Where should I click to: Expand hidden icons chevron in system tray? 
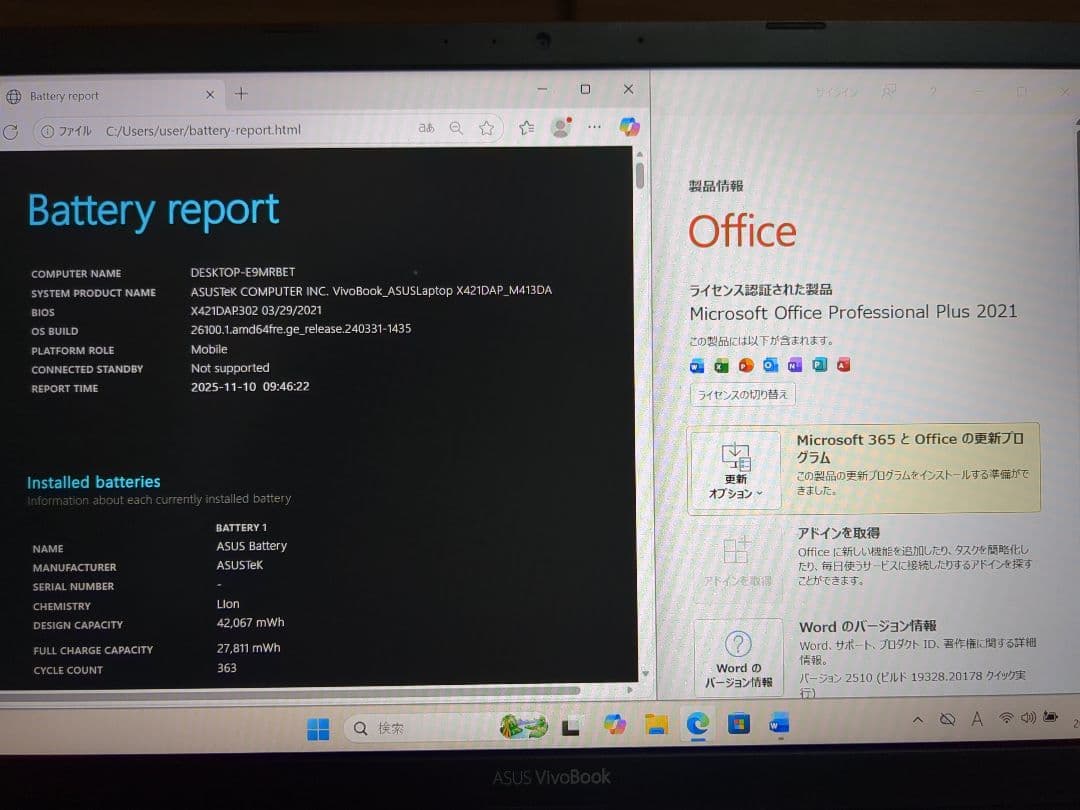pyautogui.click(x=918, y=719)
